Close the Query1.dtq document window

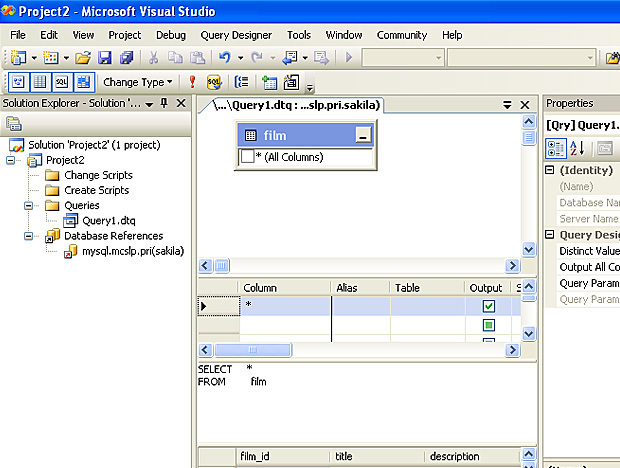[x=525, y=105]
